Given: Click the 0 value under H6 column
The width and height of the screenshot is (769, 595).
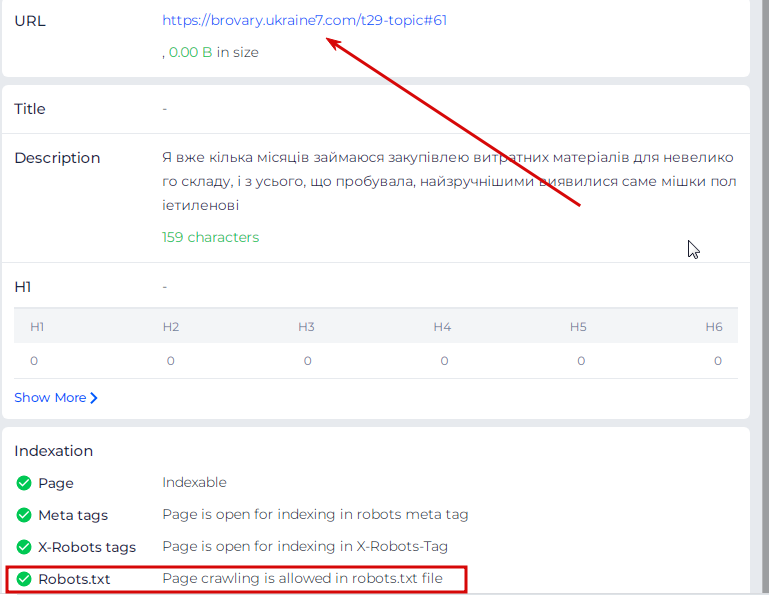Looking at the screenshot, I should [x=718, y=361].
